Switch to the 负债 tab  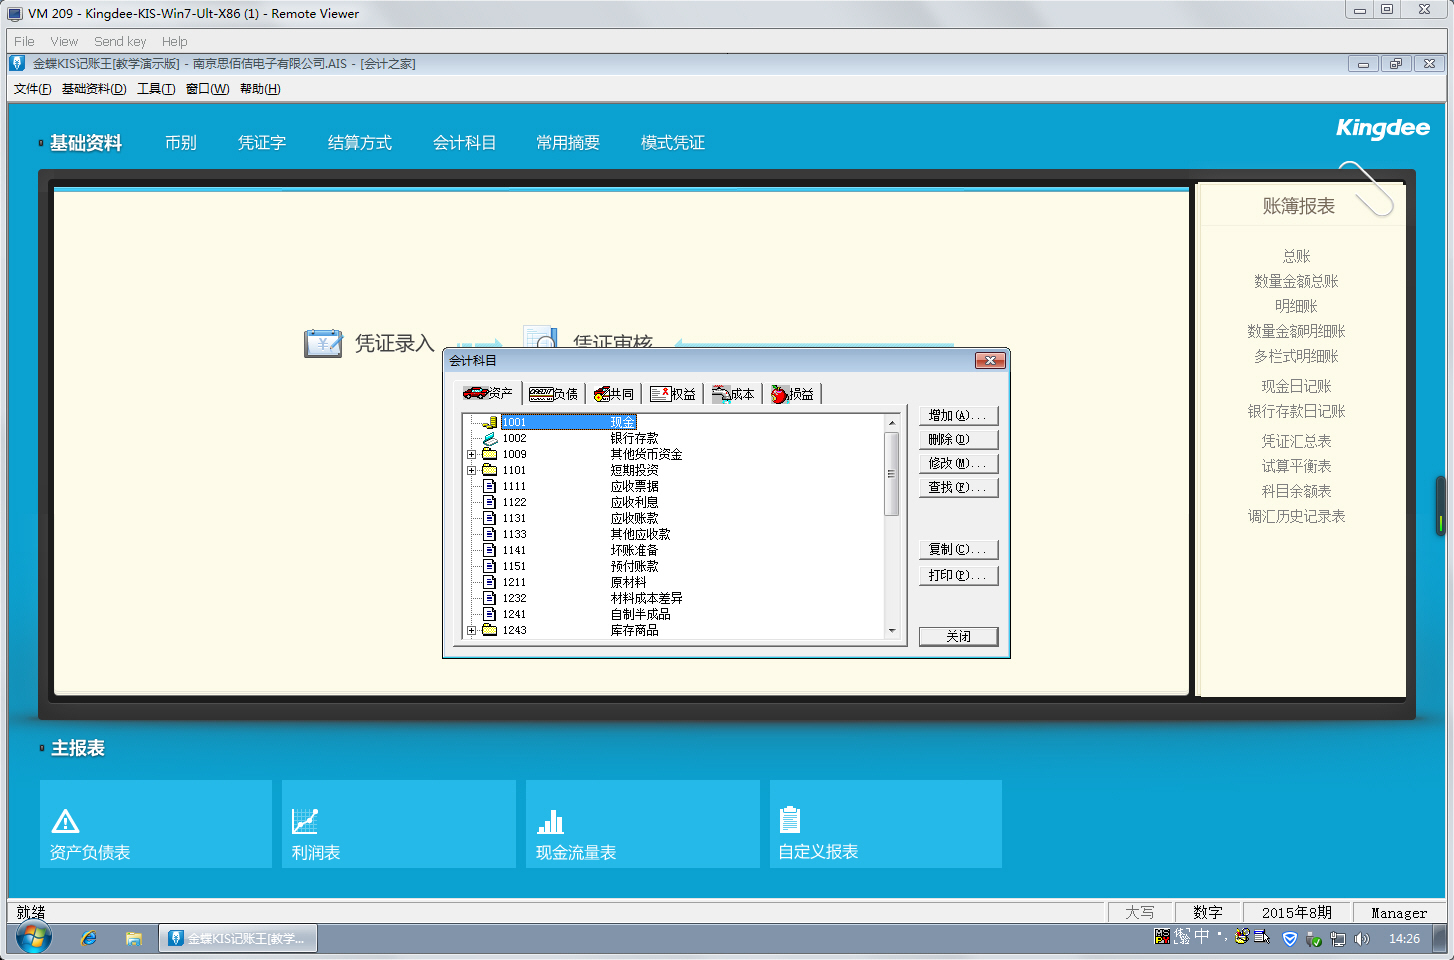[554, 394]
